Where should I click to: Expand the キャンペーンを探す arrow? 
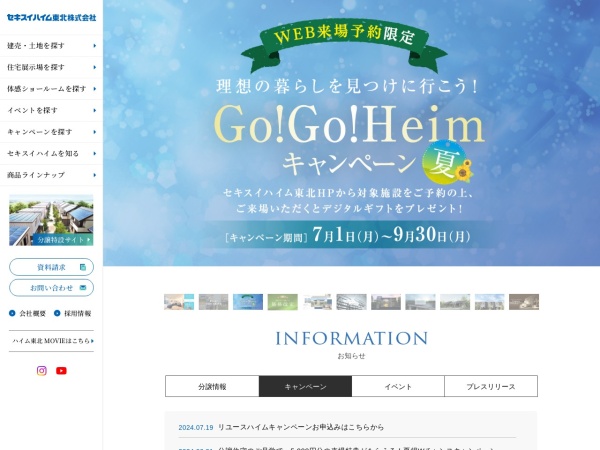(x=95, y=132)
